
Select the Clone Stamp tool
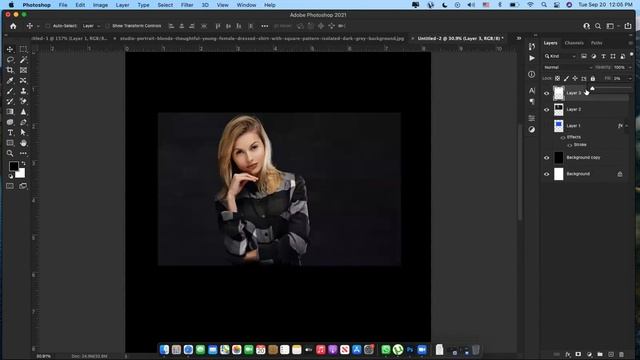[x=23, y=91]
